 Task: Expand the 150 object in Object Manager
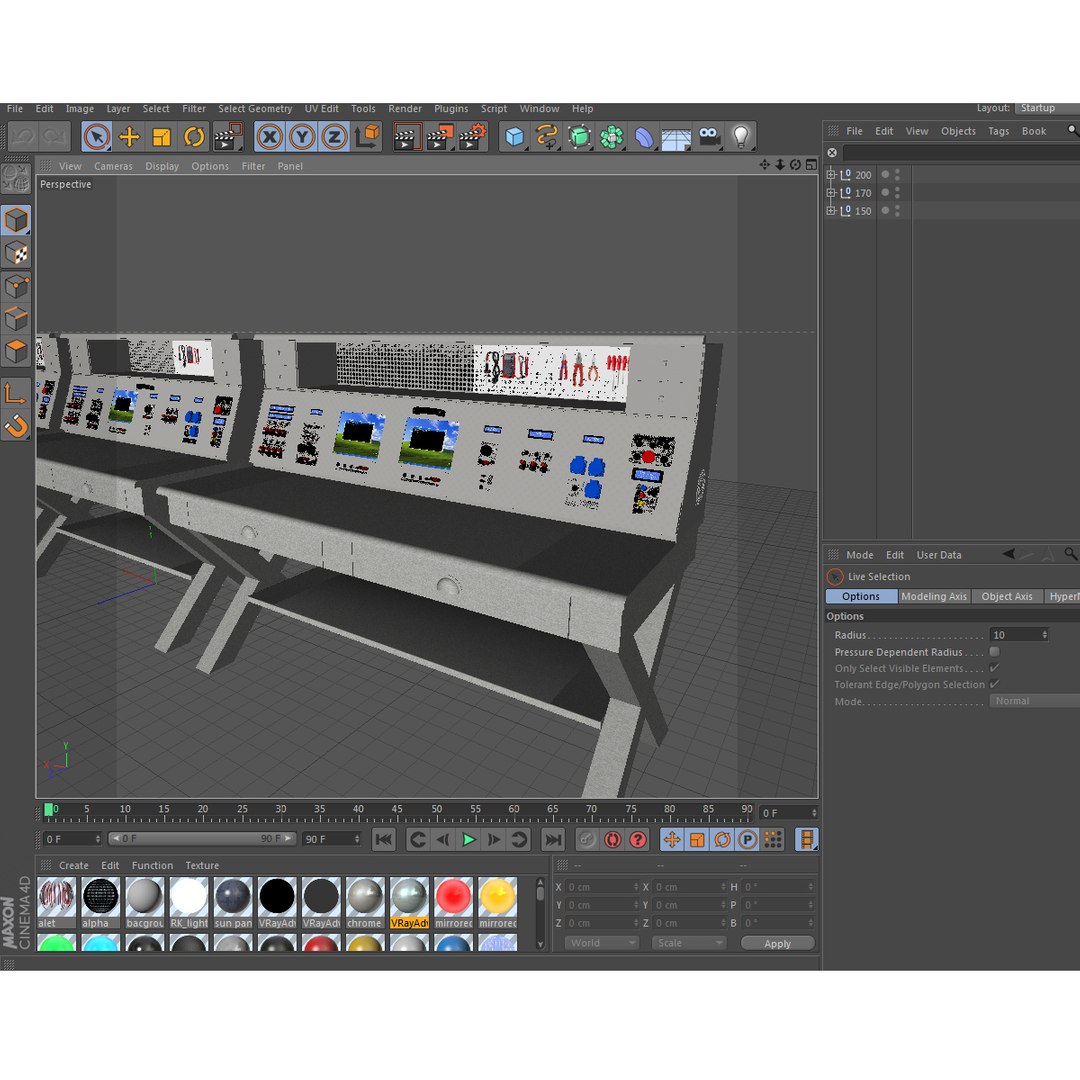(x=831, y=211)
